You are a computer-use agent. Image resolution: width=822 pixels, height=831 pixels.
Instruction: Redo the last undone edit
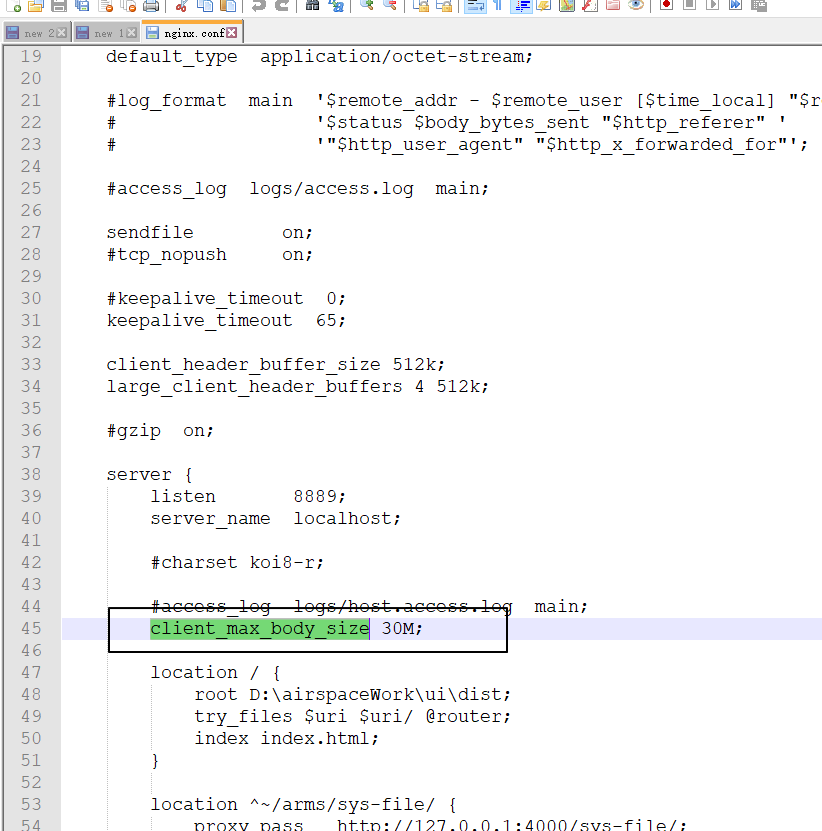(281, 8)
